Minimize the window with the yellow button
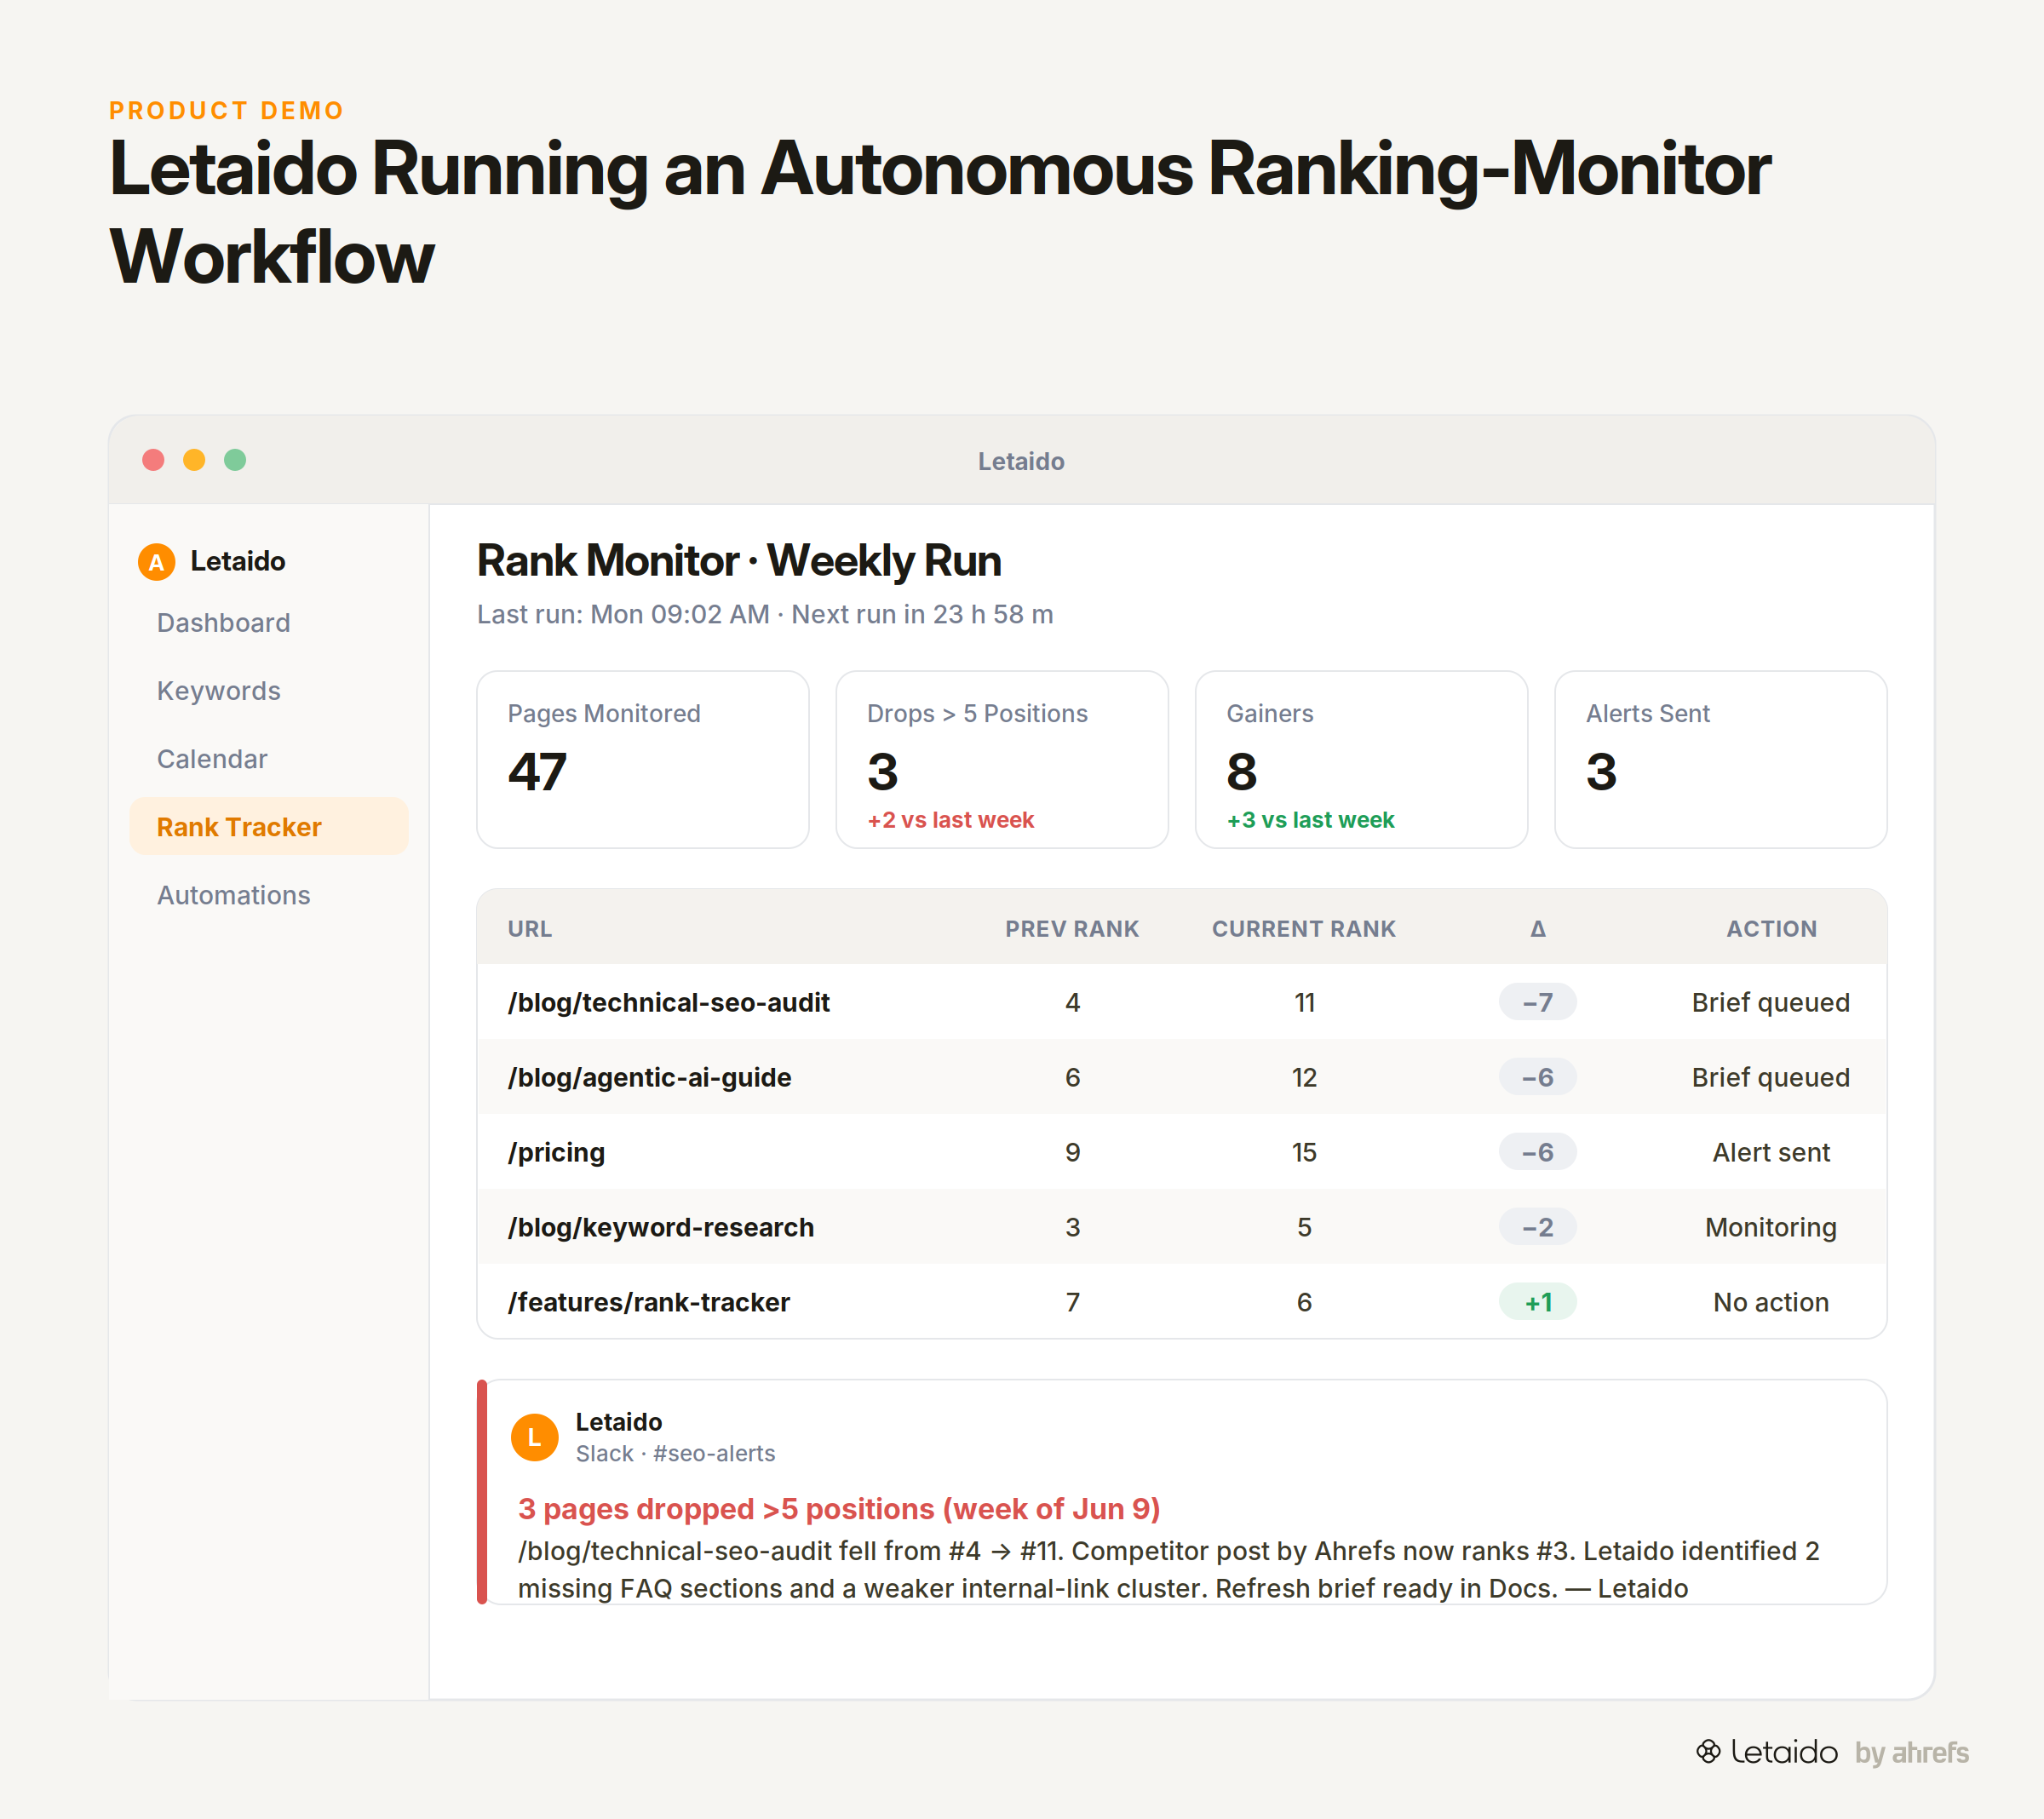The image size is (2044, 1819). click(194, 460)
